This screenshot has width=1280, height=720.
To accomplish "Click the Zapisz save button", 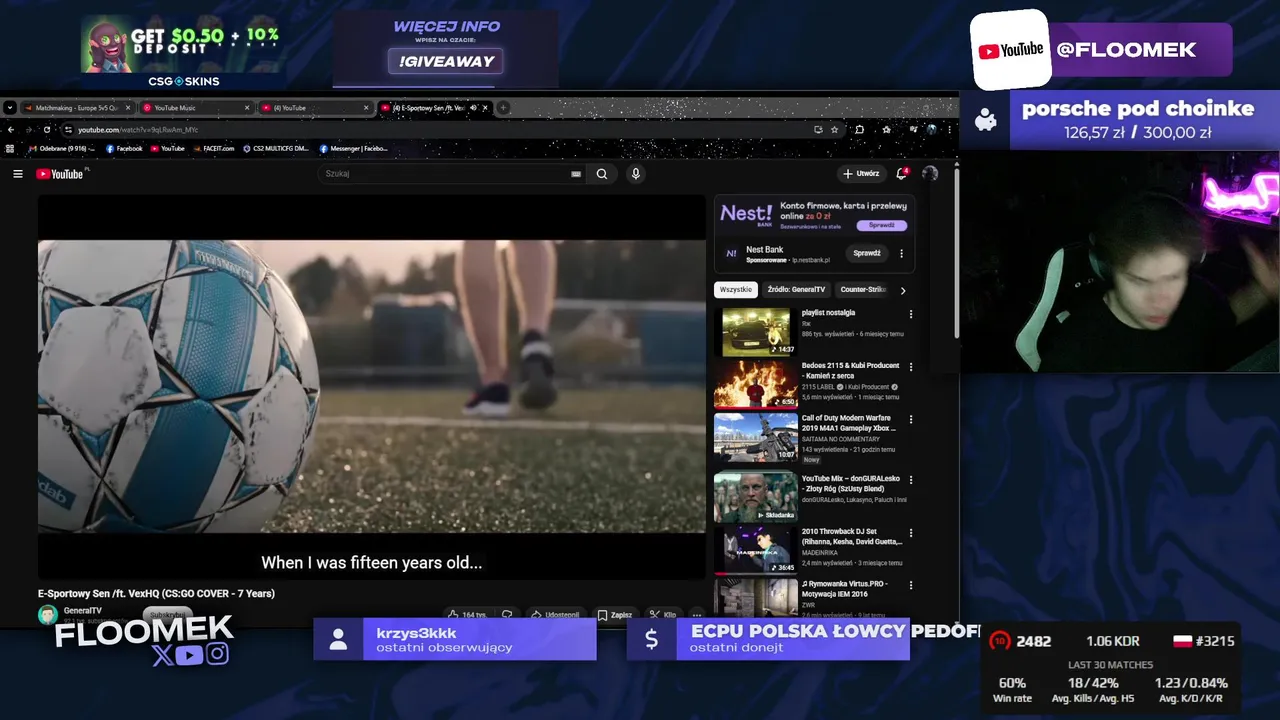I will [615, 615].
